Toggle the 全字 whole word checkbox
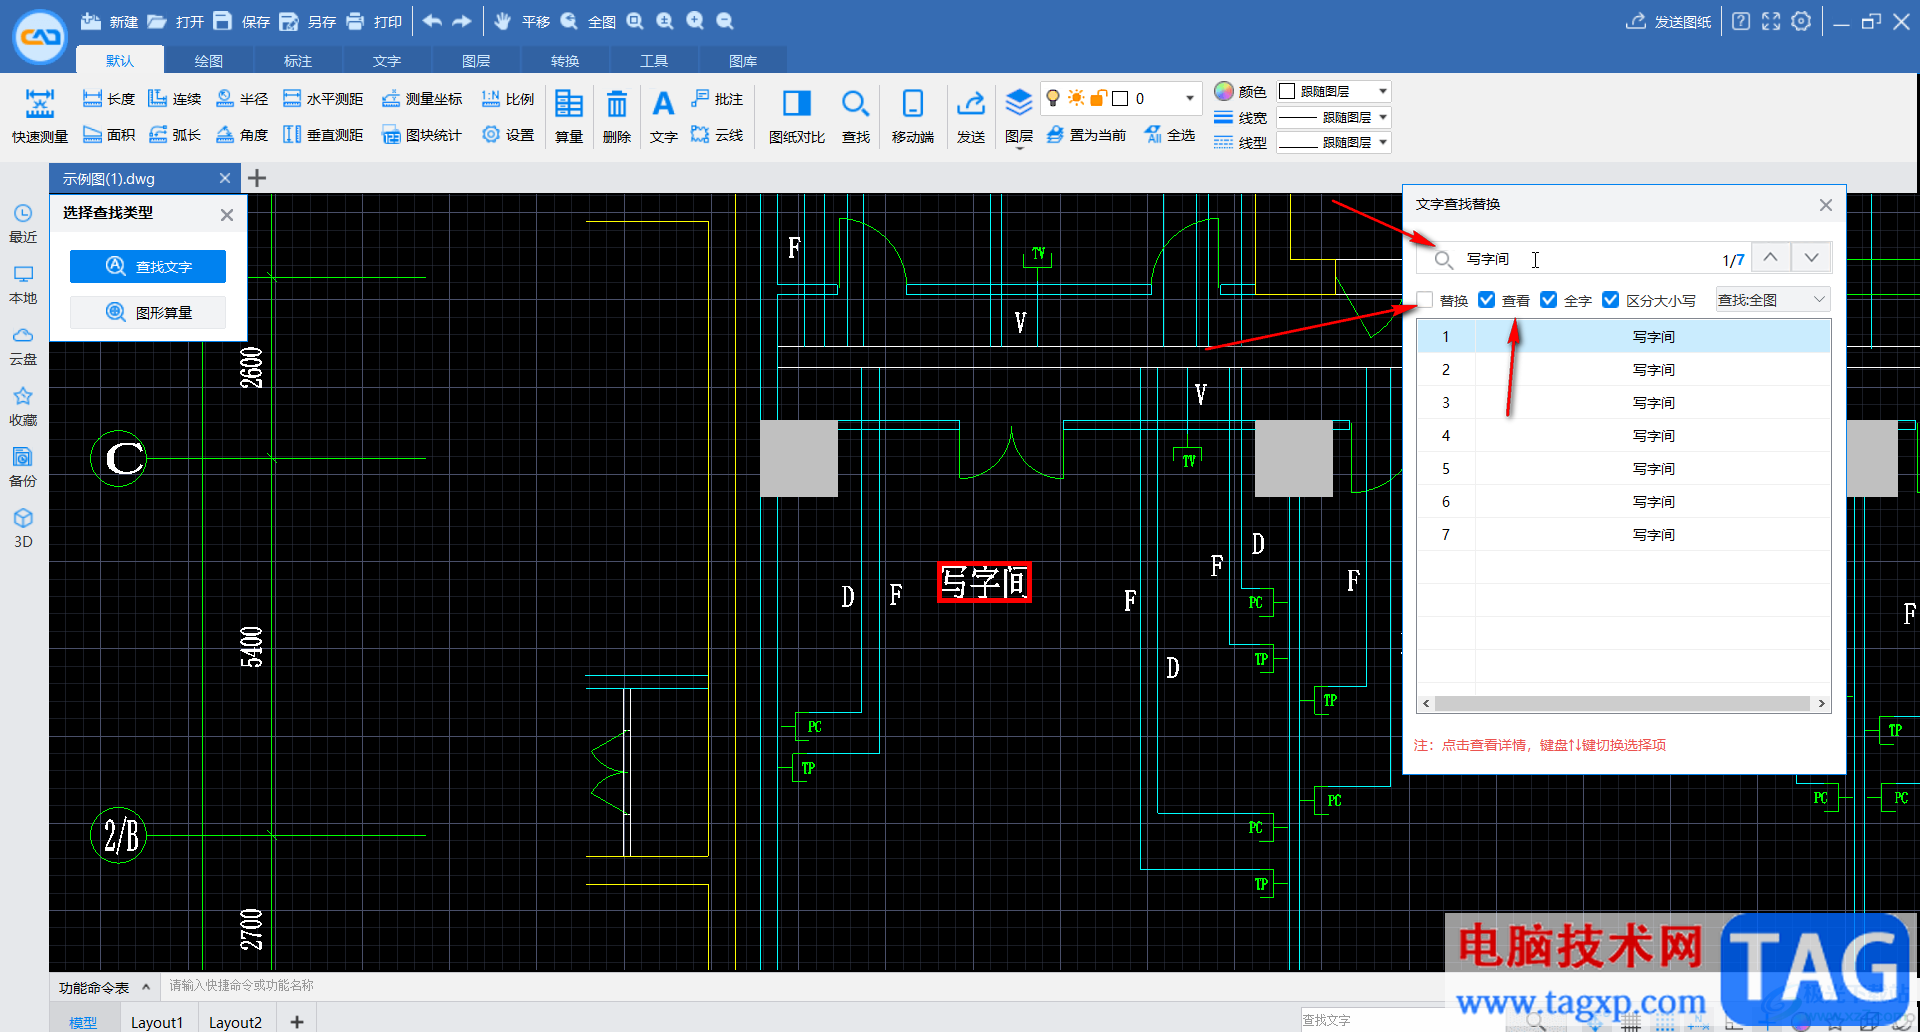Viewport: 1920px width, 1032px height. coord(1549,300)
